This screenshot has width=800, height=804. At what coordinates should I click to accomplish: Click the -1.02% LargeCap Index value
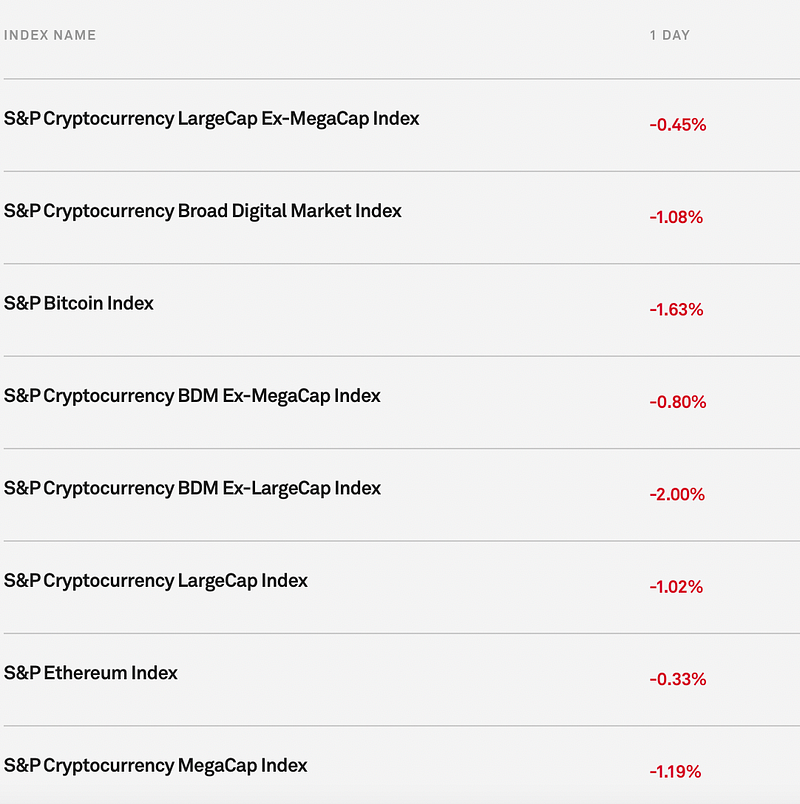[676, 587]
